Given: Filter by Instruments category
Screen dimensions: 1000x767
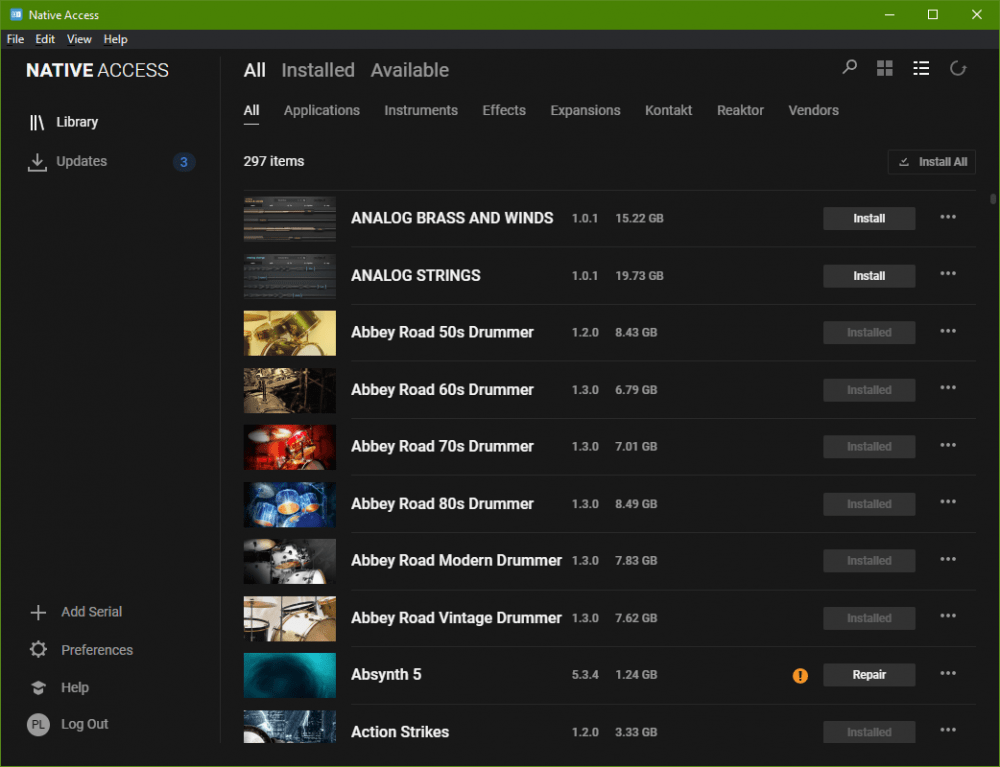Looking at the screenshot, I should [x=421, y=110].
